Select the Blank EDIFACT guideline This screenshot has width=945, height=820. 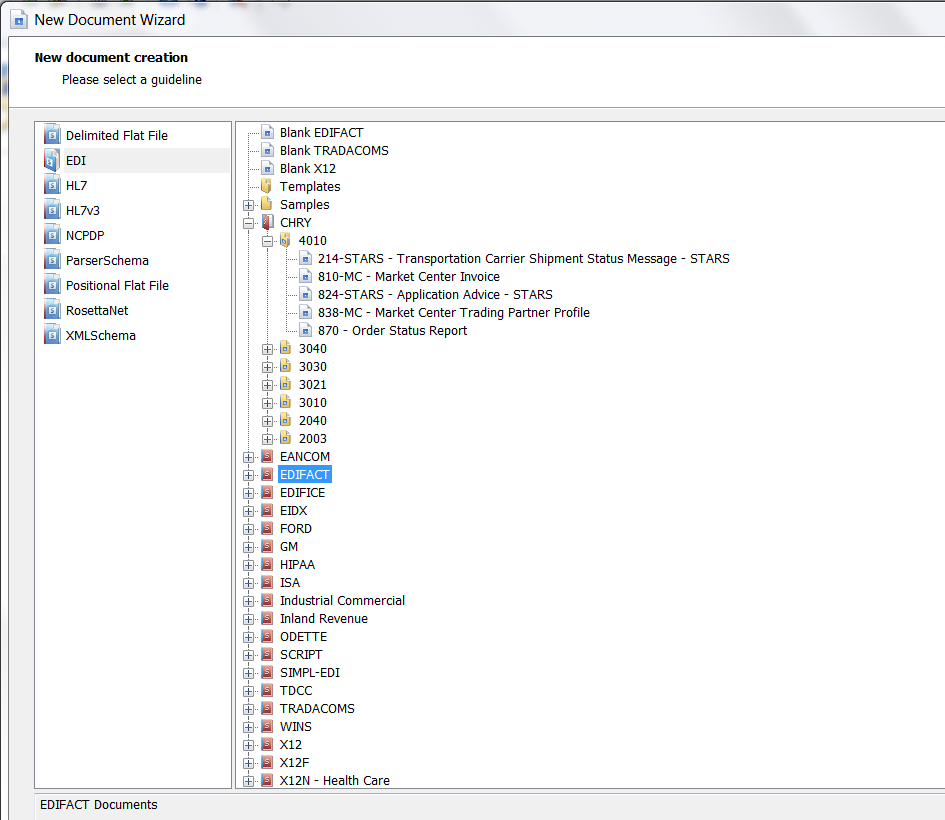click(324, 132)
